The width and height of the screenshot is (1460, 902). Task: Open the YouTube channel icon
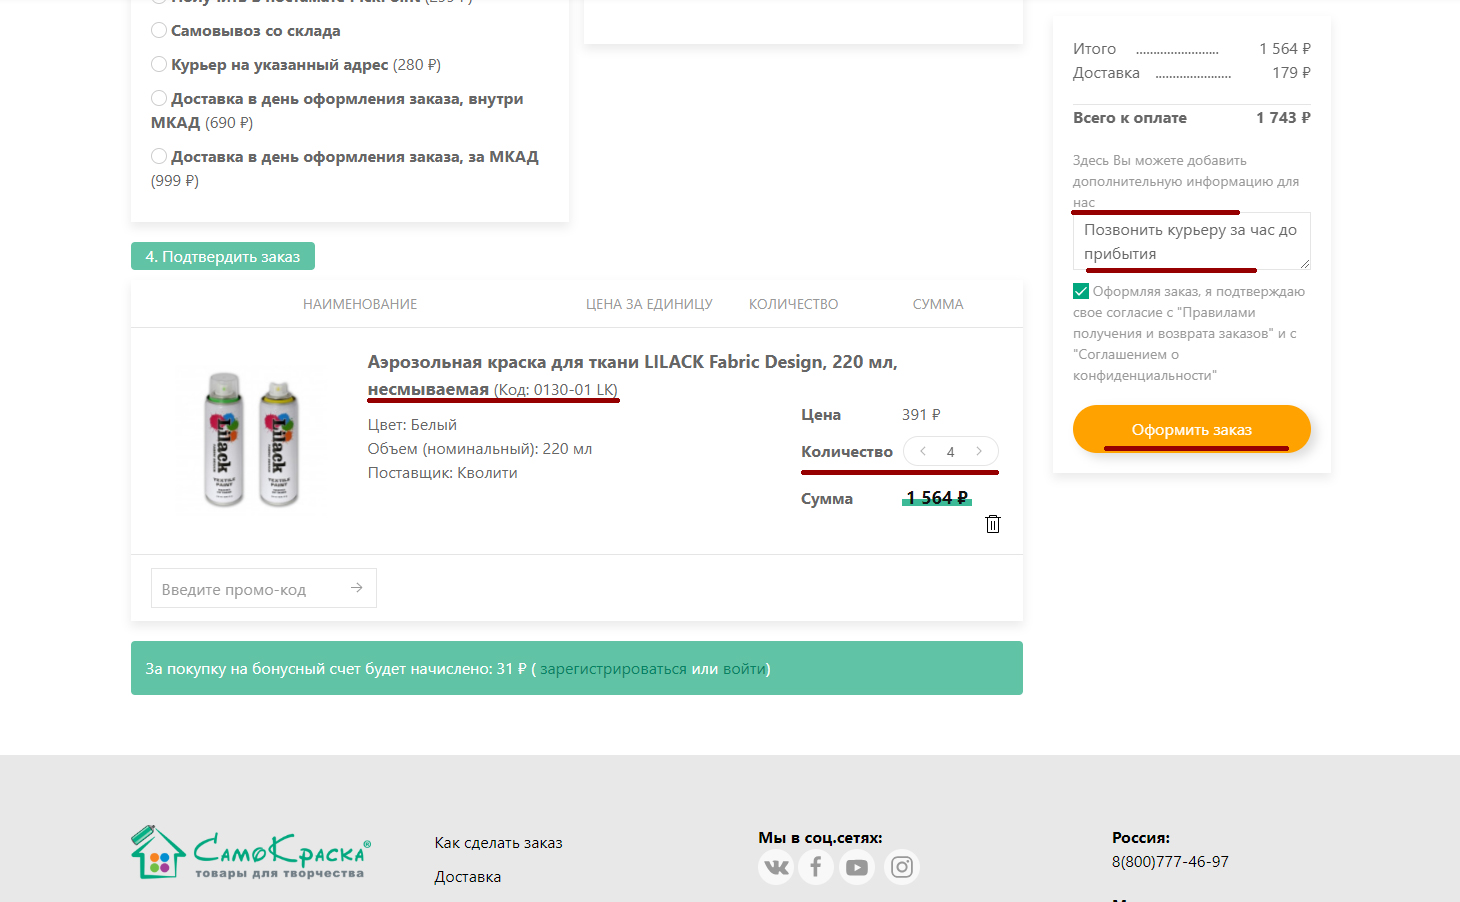(x=857, y=867)
